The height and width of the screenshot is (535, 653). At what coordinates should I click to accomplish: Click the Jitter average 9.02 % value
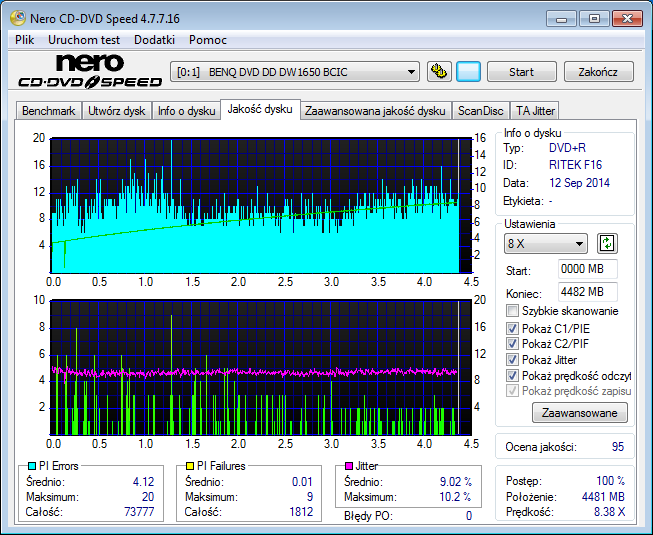pyautogui.click(x=456, y=482)
